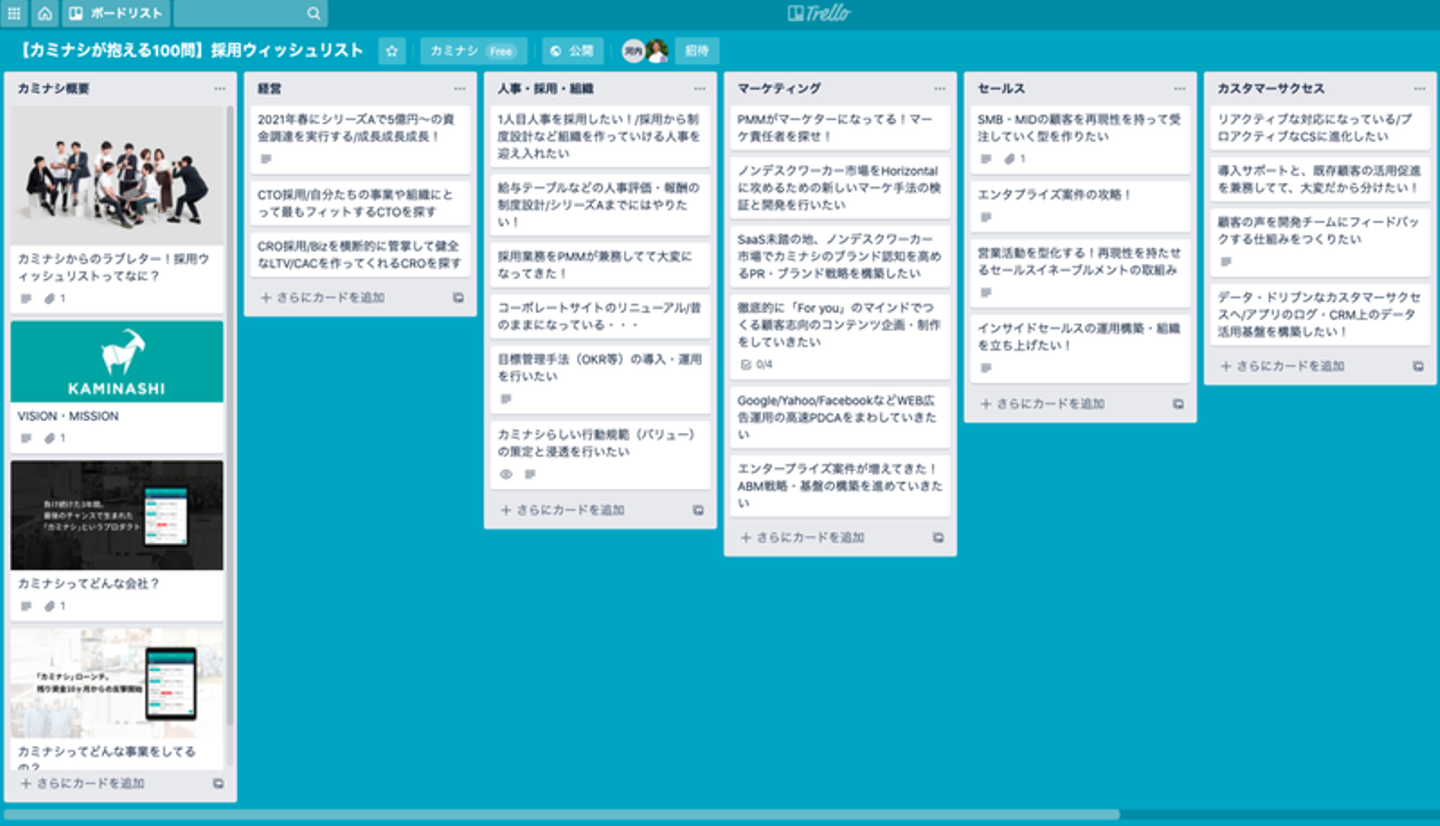The height and width of the screenshot is (826, 1440).
Task: Click description icon on 目標管理手法 OKR card
Action: [x=506, y=399]
